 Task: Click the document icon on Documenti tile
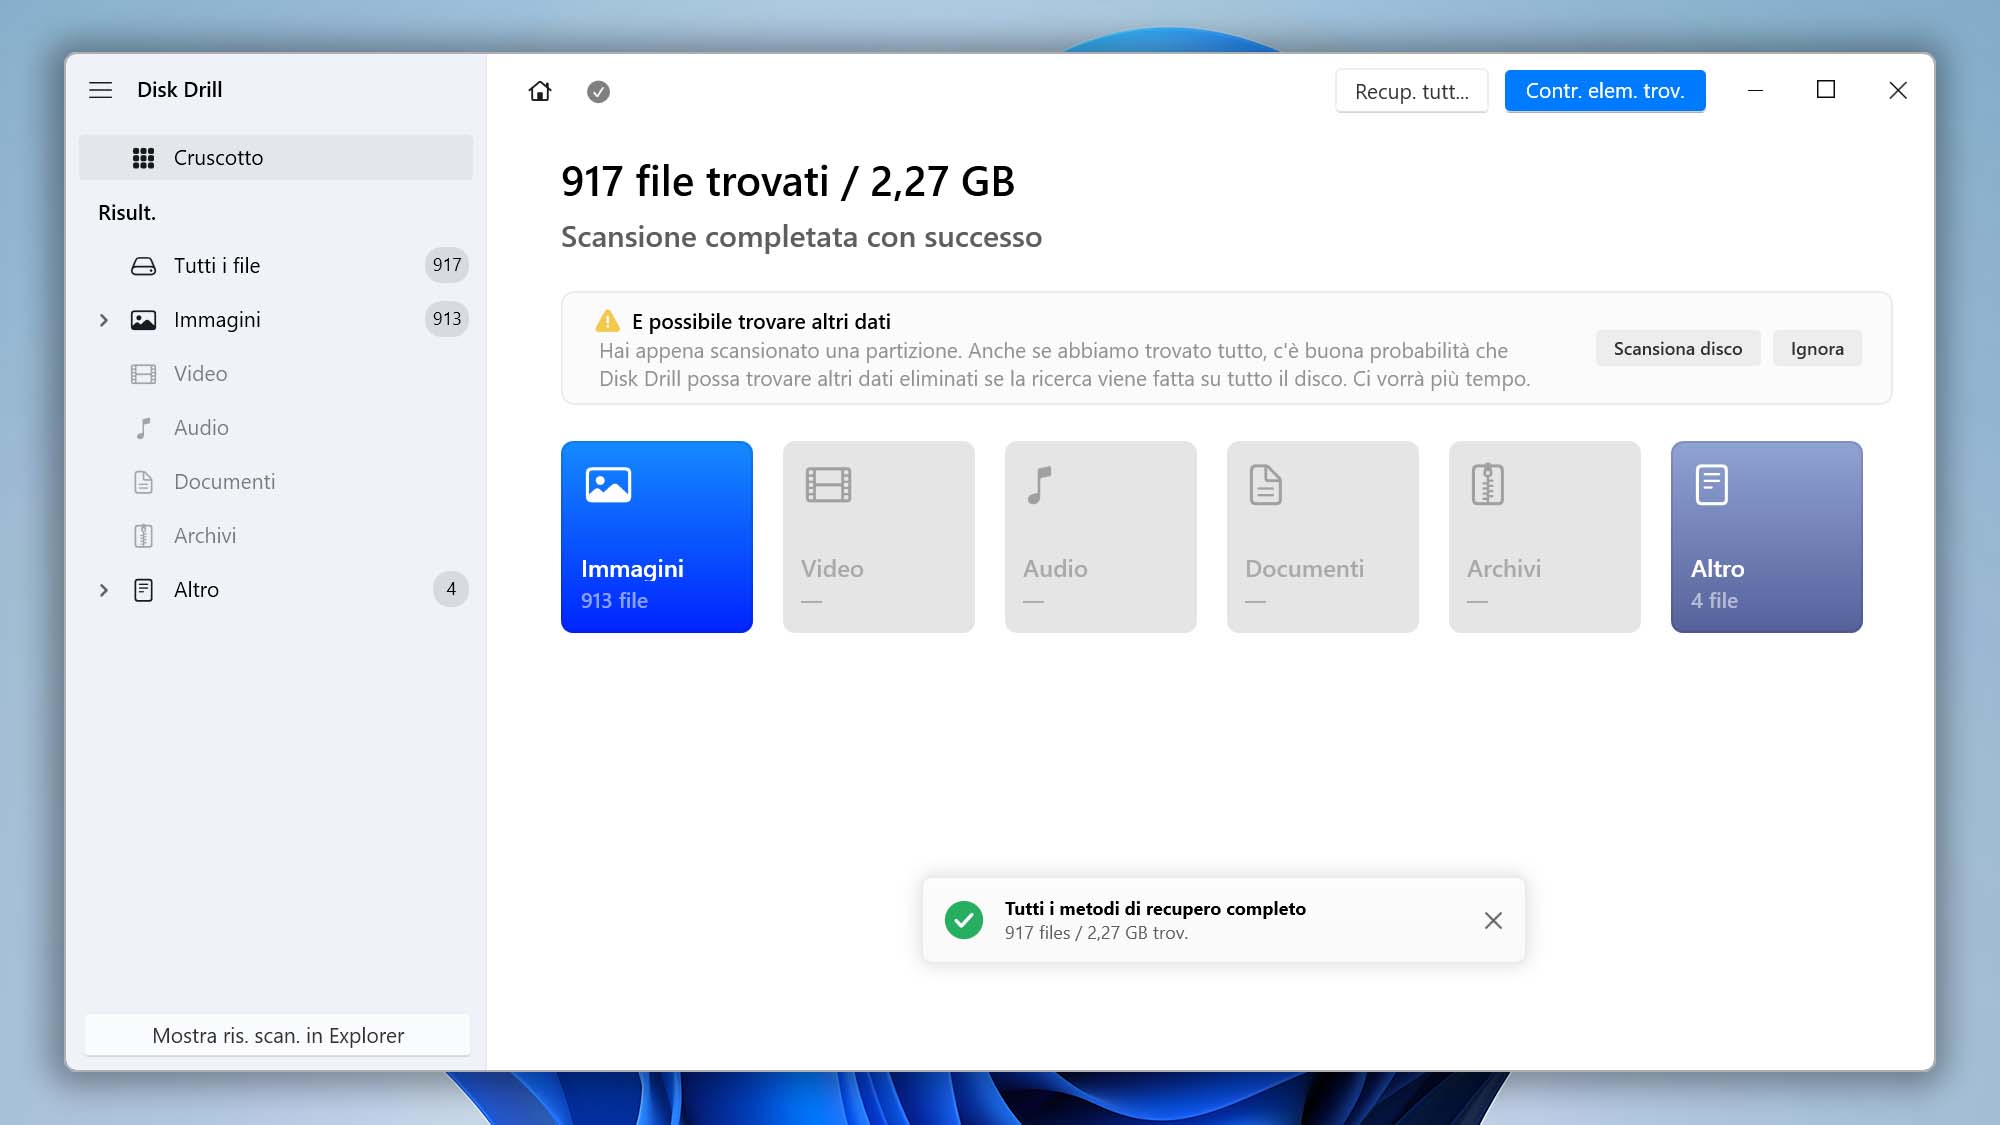coord(1266,485)
